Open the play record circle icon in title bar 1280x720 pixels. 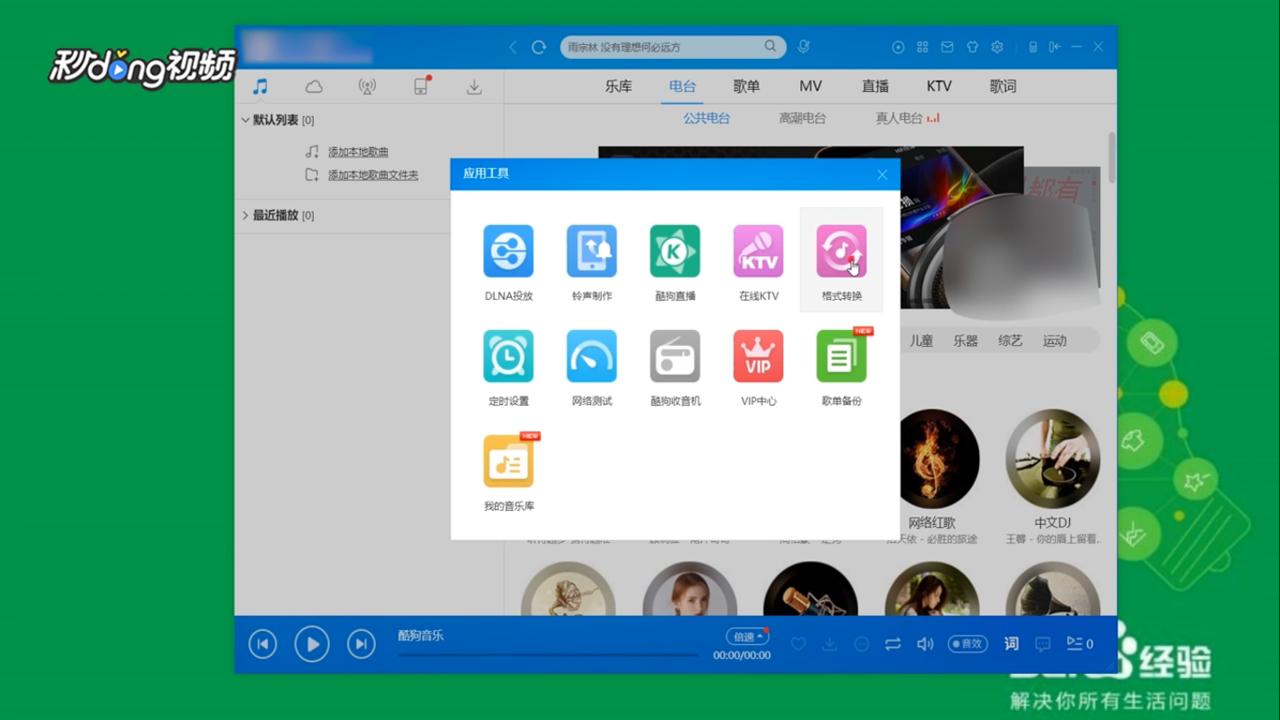coord(898,47)
